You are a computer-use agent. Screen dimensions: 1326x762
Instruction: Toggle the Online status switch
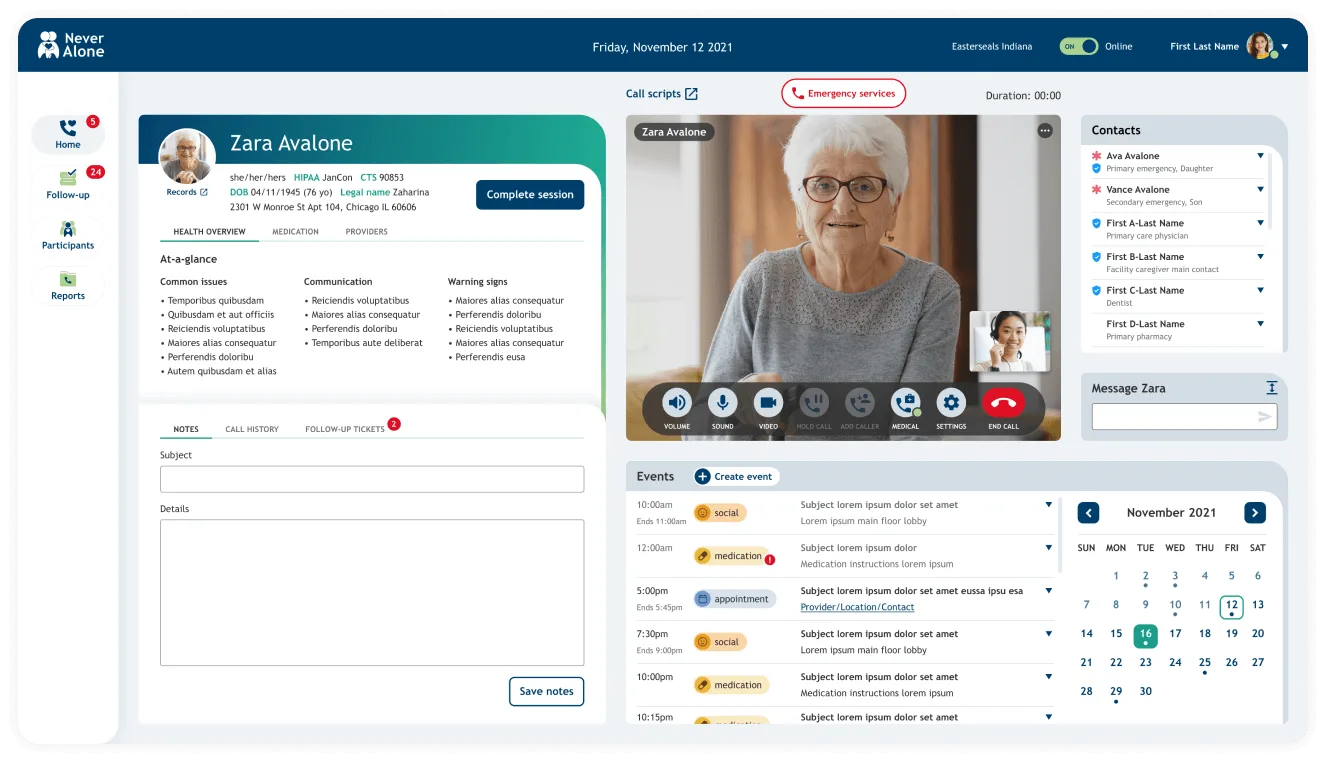coord(1077,46)
